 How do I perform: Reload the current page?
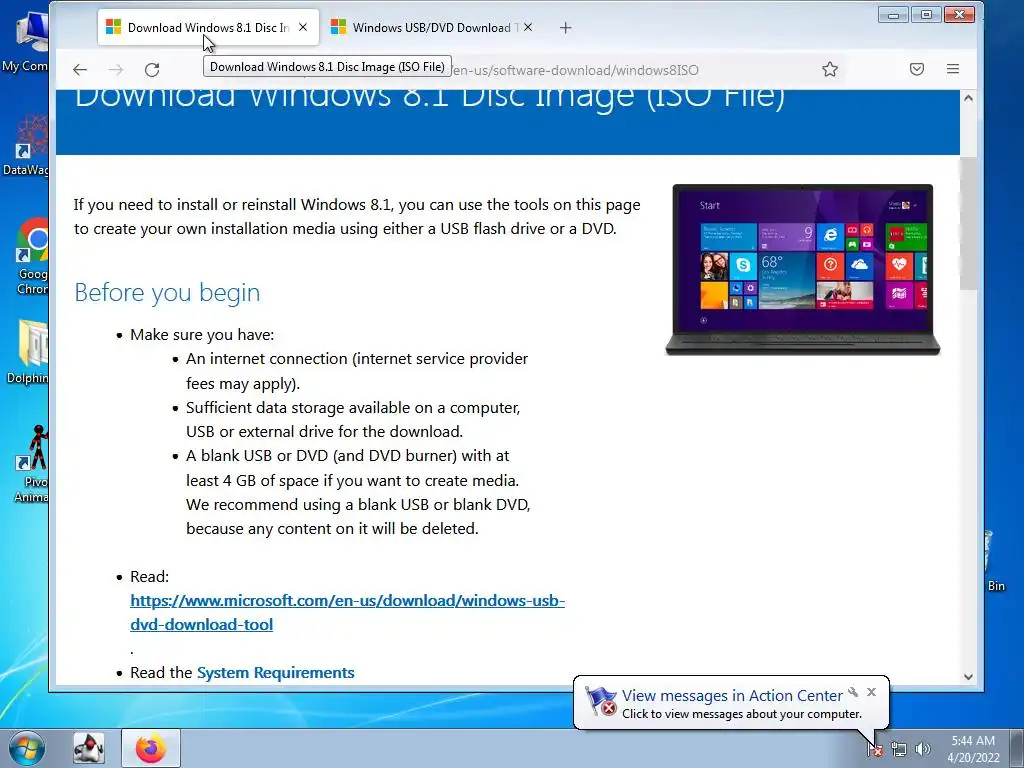point(152,70)
